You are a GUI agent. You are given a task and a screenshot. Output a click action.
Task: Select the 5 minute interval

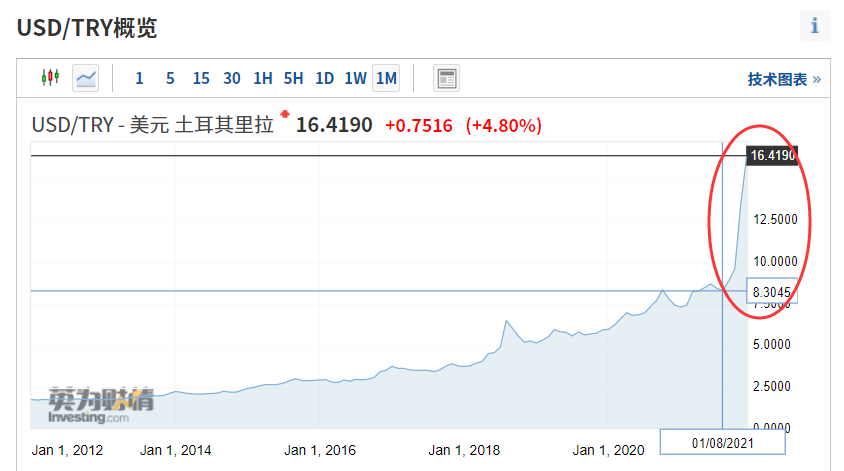(x=170, y=78)
